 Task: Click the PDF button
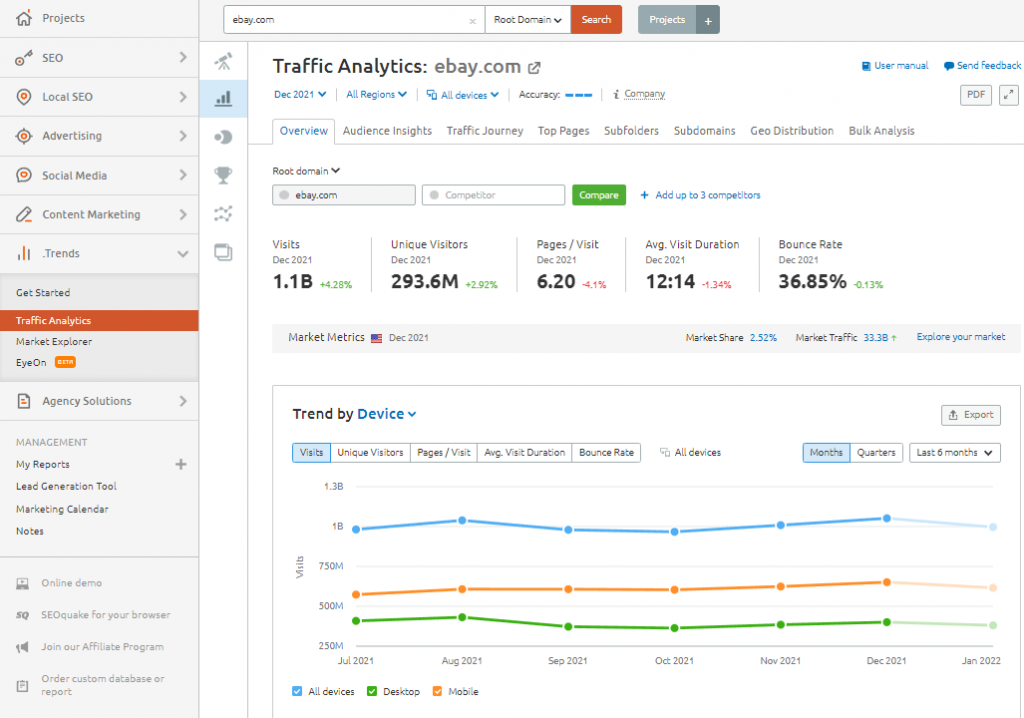(976, 95)
